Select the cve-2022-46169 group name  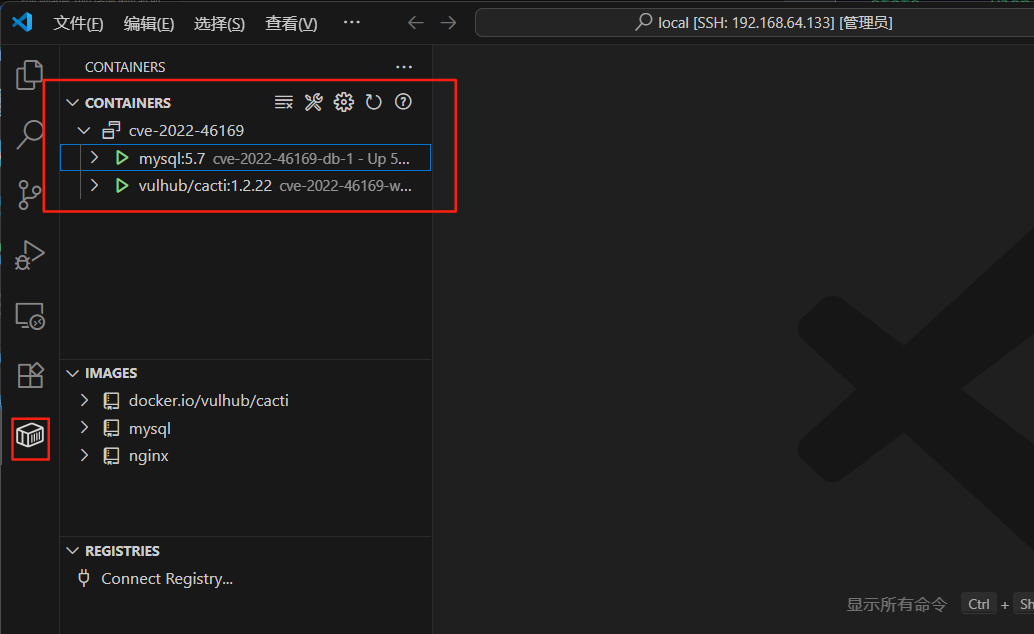(187, 131)
